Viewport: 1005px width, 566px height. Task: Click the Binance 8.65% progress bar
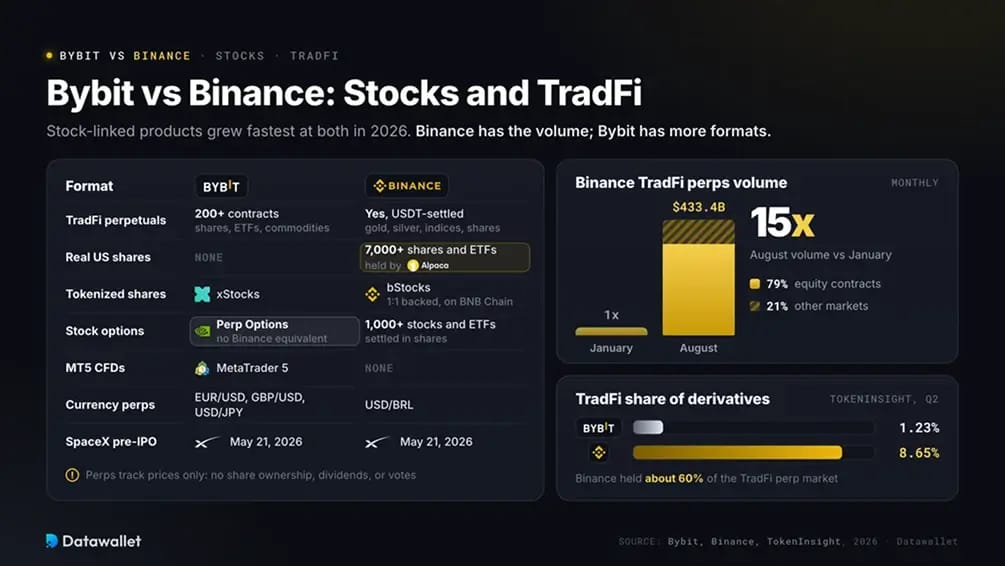tap(753, 453)
